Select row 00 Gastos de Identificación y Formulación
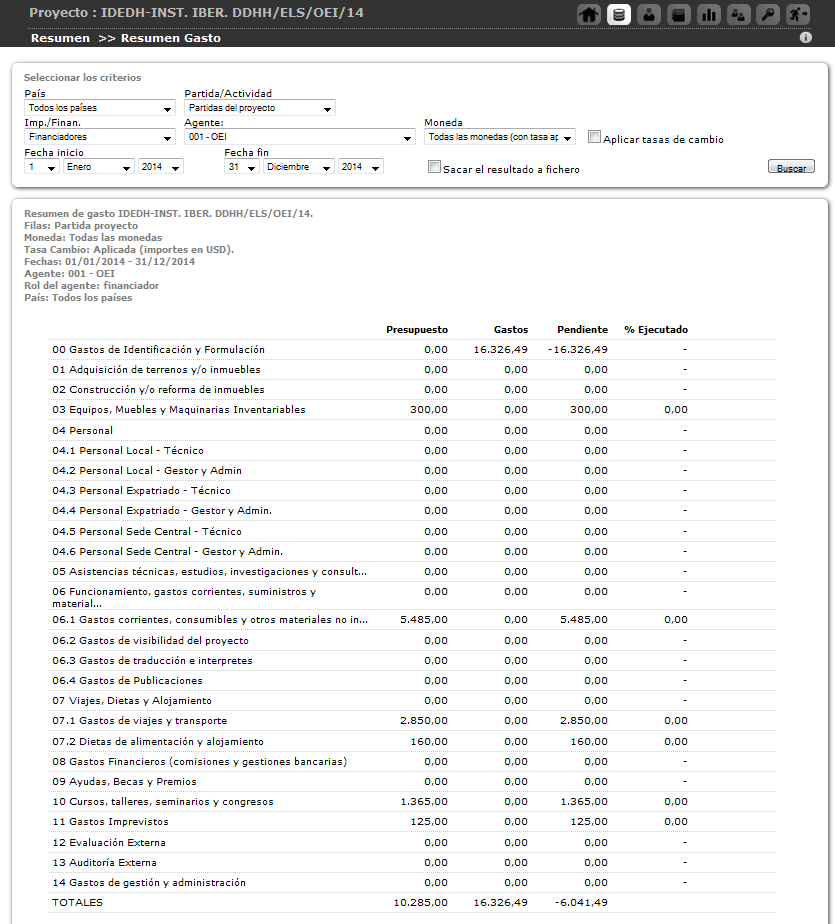The height and width of the screenshot is (924, 835). pyautogui.click(x=412, y=349)
